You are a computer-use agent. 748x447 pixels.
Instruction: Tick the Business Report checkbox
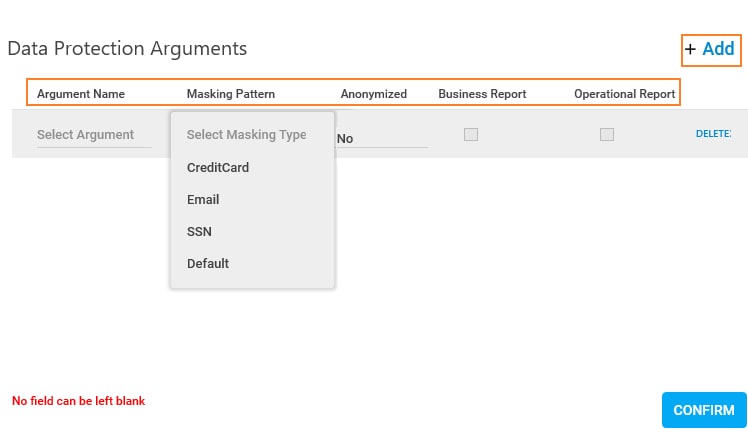coord(471,135)
